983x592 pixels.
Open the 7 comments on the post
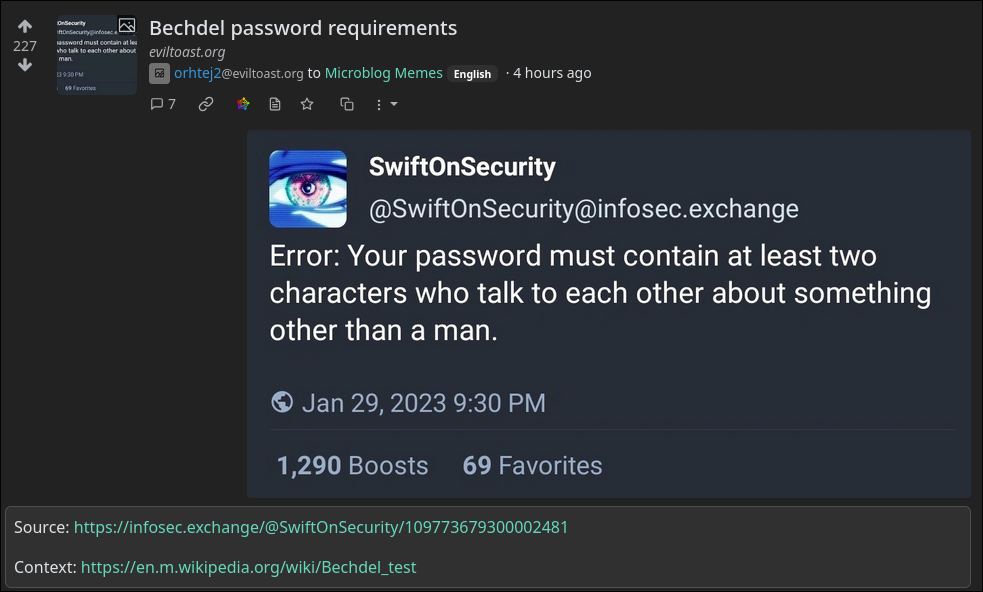[x=163, y=104]
